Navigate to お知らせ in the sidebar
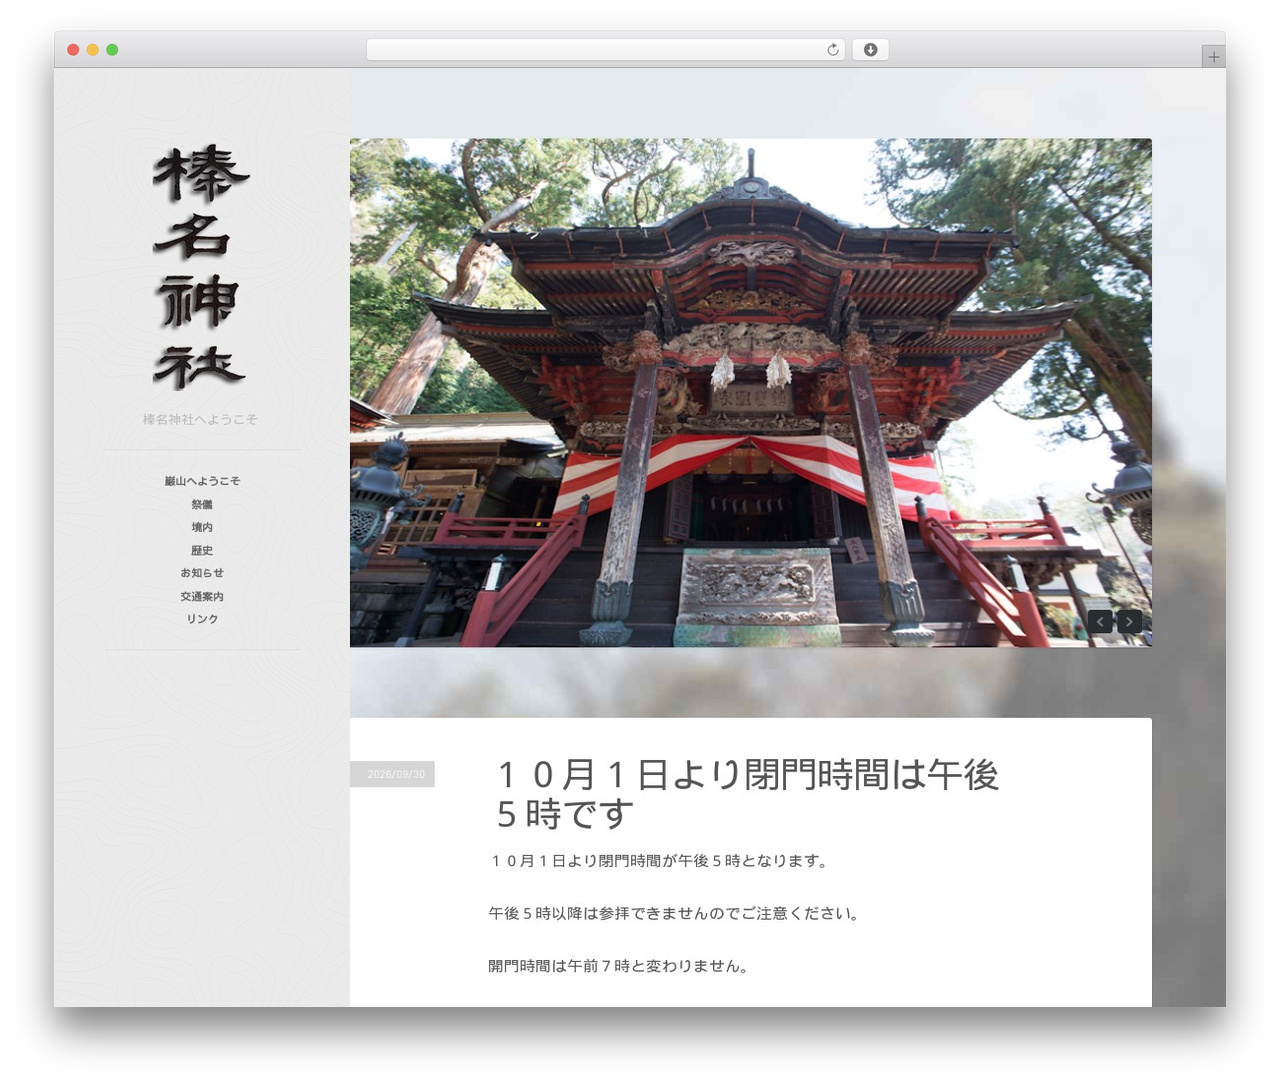This screenshot has height=1084, width=1280. [x=202, y=573]
